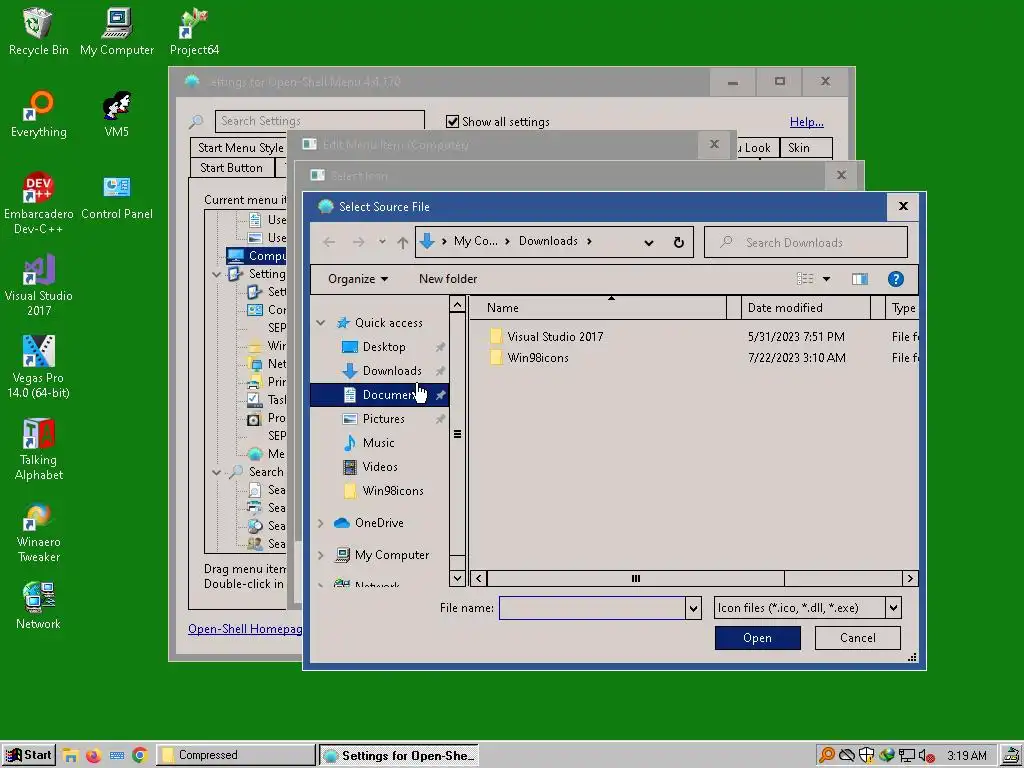Viewport: 1024px width, 768px height.
Task: Open the Organize dropdown menu
Action: point(358,279)
